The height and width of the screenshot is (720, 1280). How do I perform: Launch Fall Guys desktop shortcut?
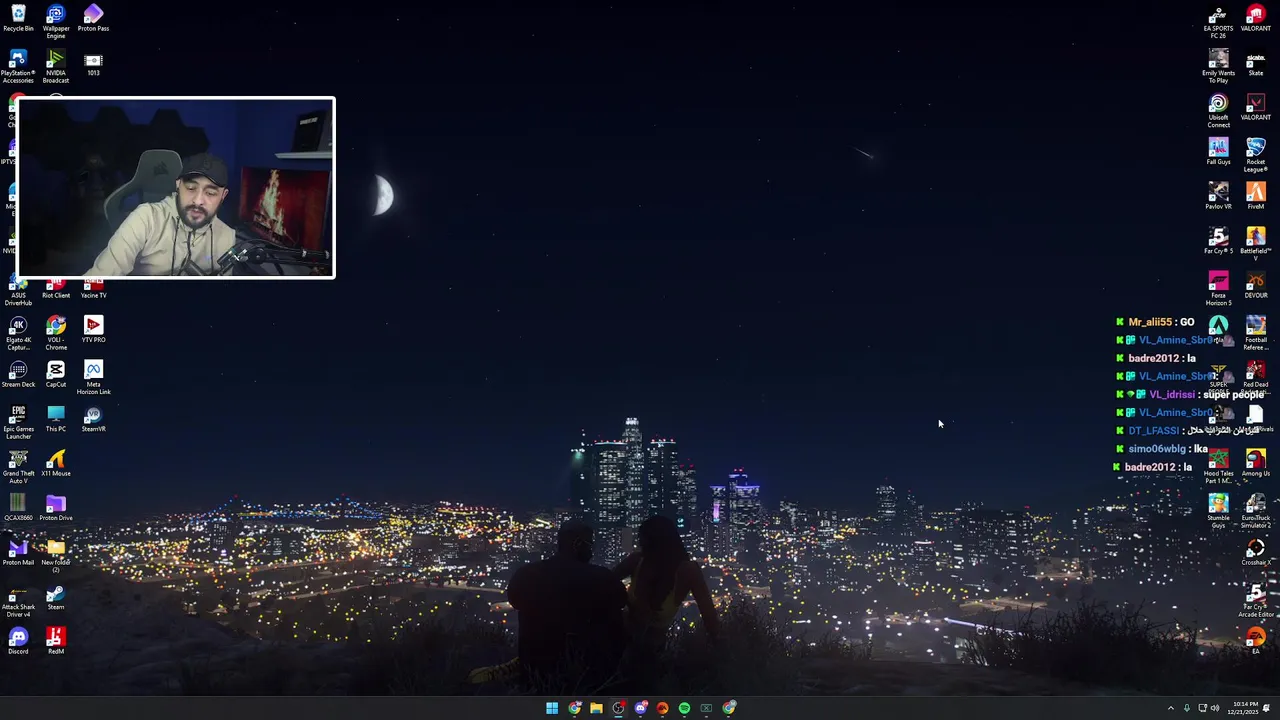1218,152
